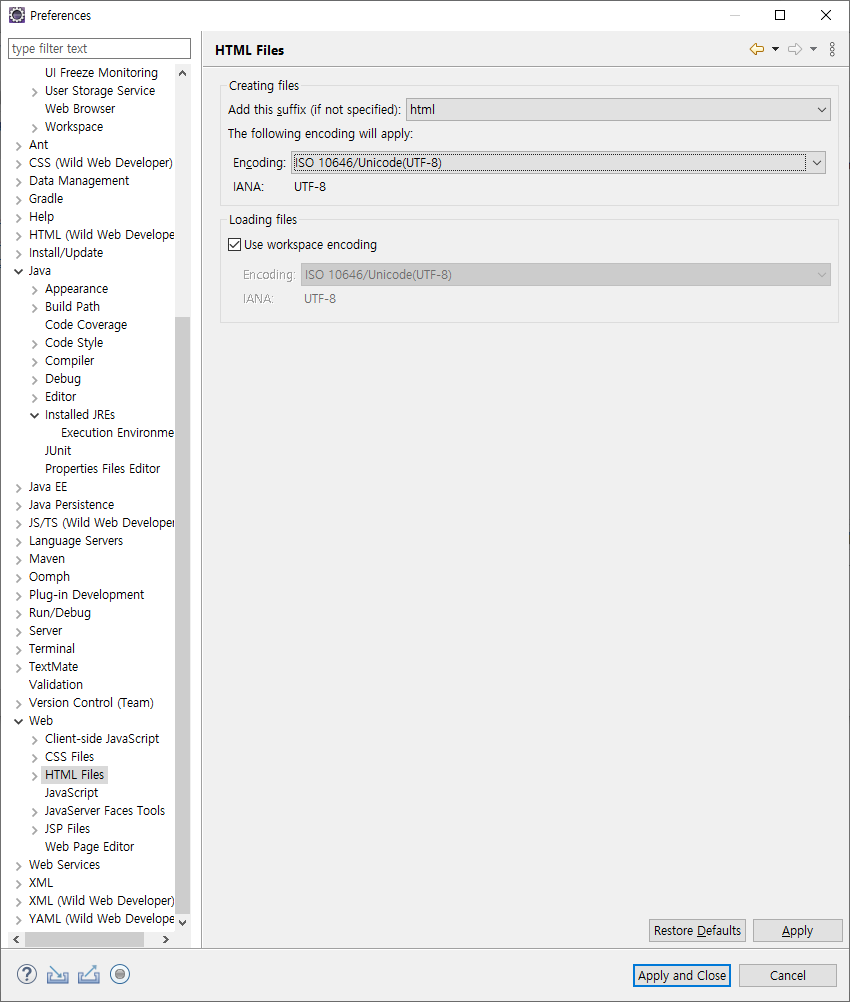This screenshot has width=850, height=1002.
Task: Select Version Control (Team) entry
Action: (91, 702)
